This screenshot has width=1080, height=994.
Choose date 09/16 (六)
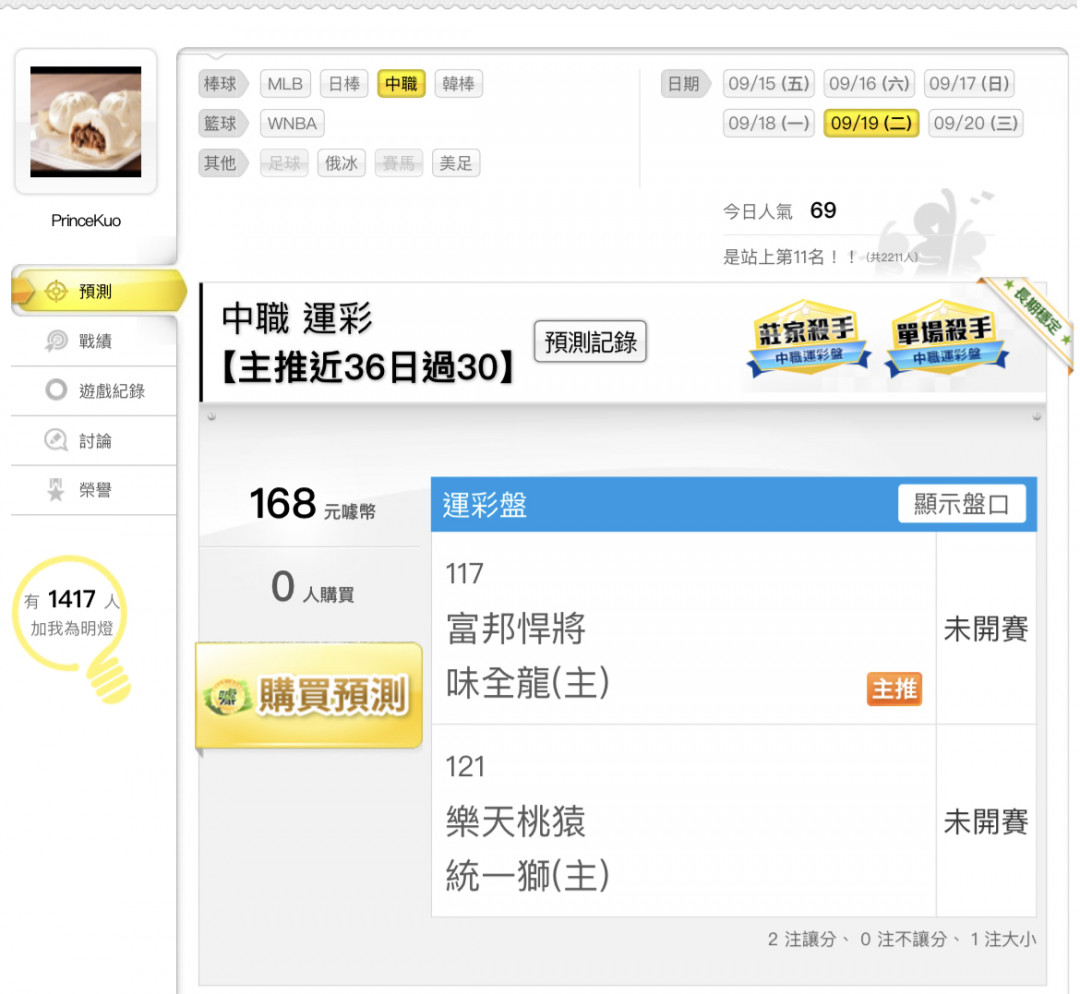coord(869,84)
